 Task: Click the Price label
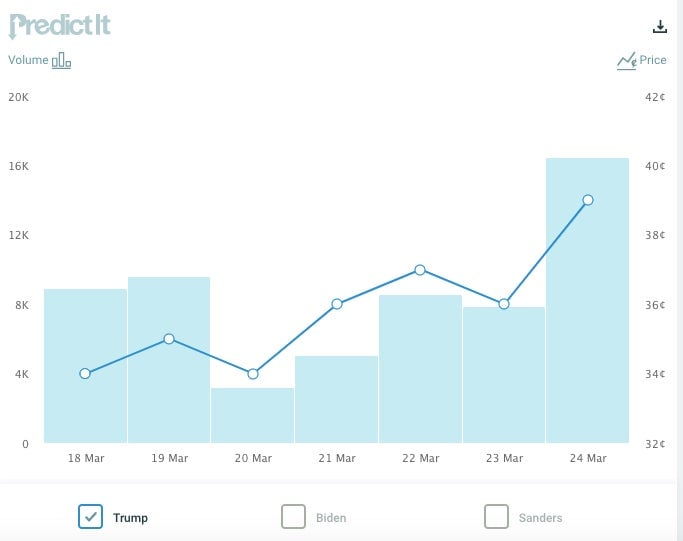[x=653, y=60]
